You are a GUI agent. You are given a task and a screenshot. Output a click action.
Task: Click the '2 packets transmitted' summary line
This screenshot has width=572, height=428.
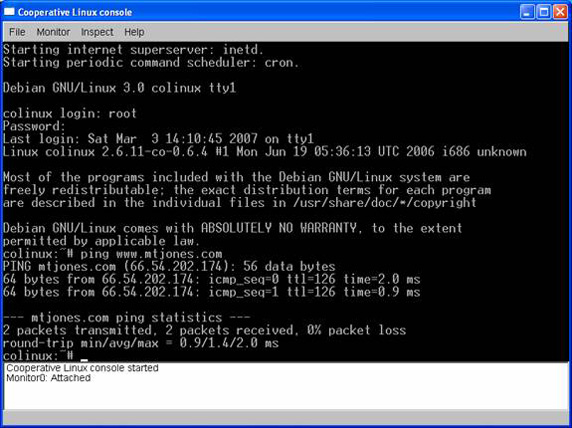204,331
